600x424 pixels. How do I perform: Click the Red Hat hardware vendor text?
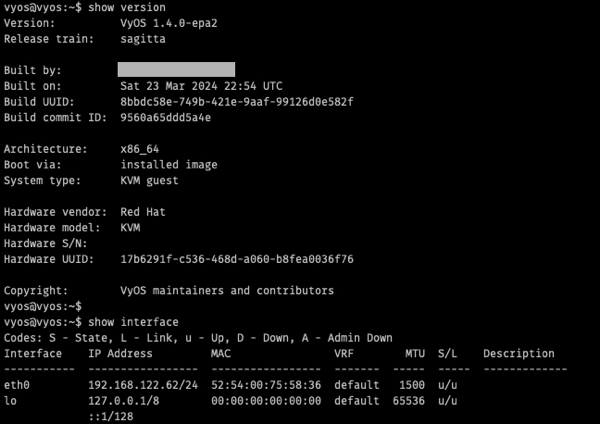click(x=143, y=212)
